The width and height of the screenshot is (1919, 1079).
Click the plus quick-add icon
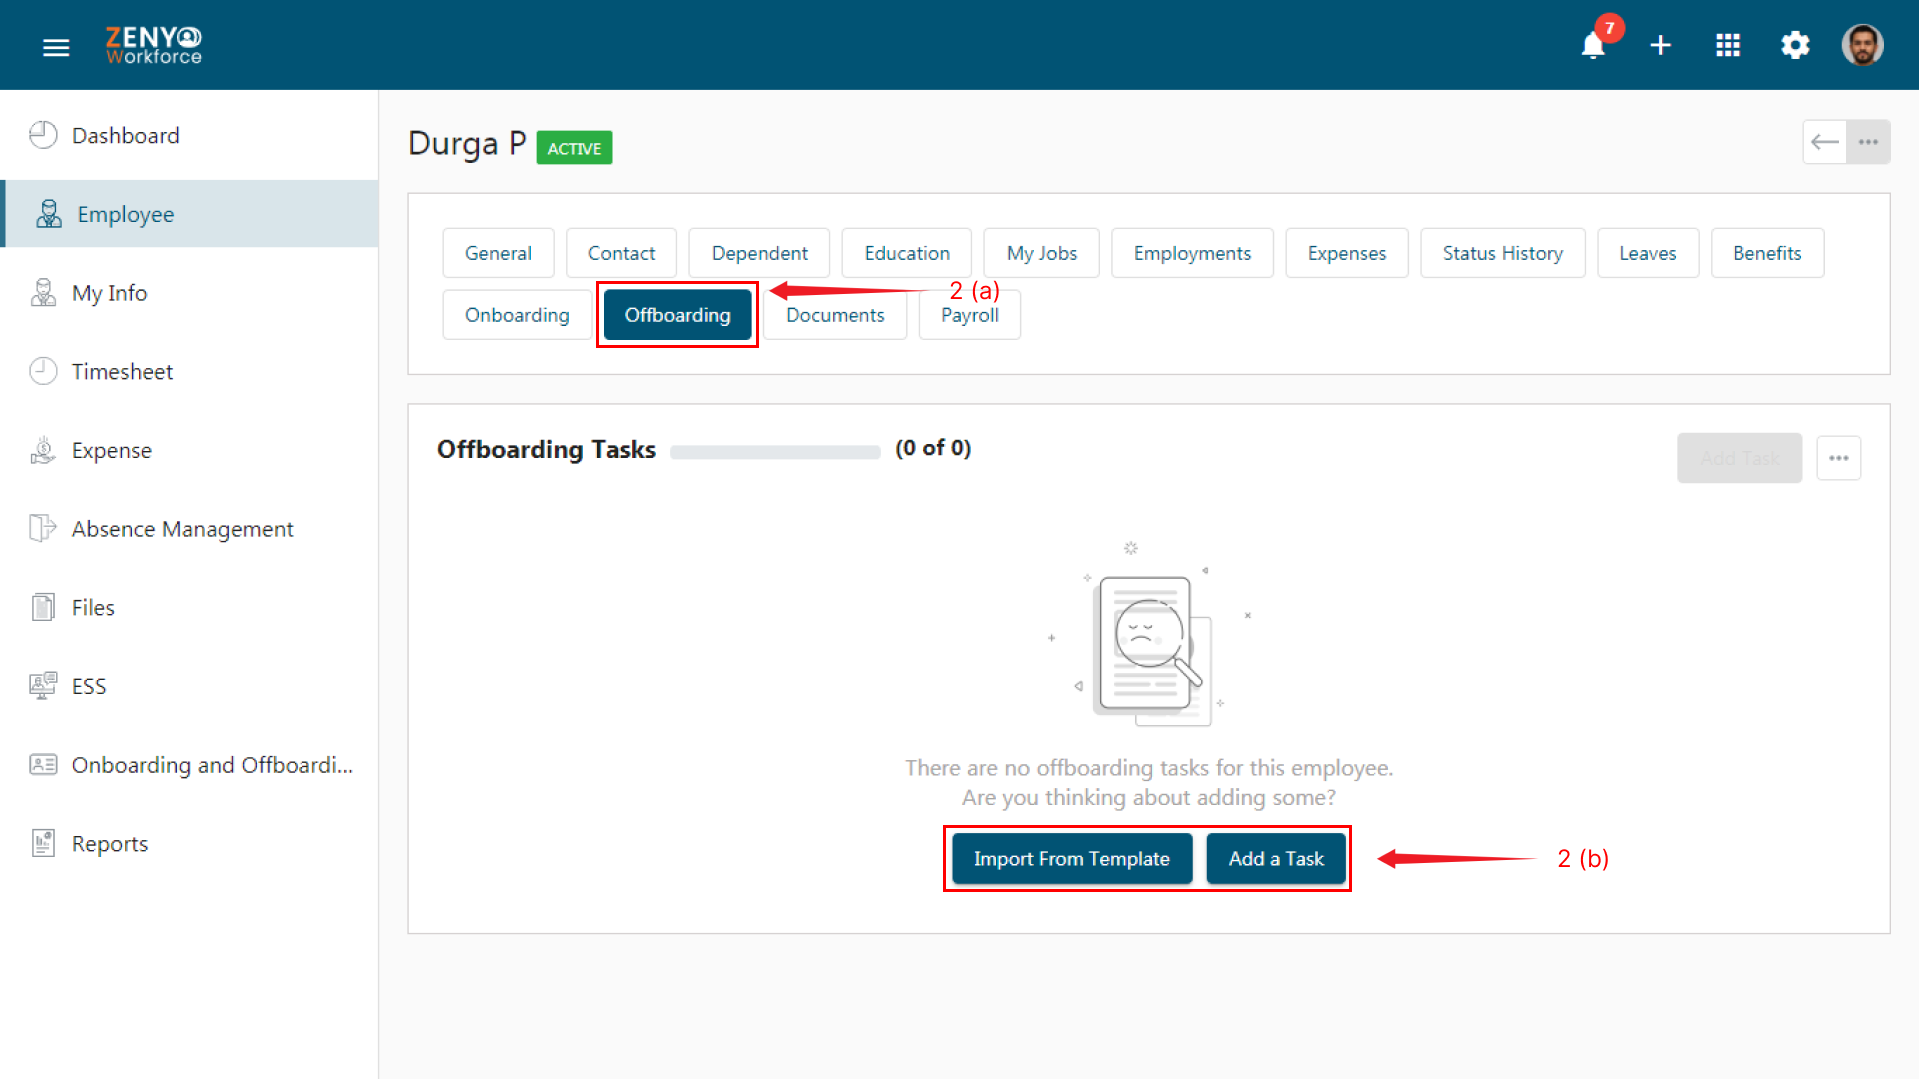(1660, 46)
